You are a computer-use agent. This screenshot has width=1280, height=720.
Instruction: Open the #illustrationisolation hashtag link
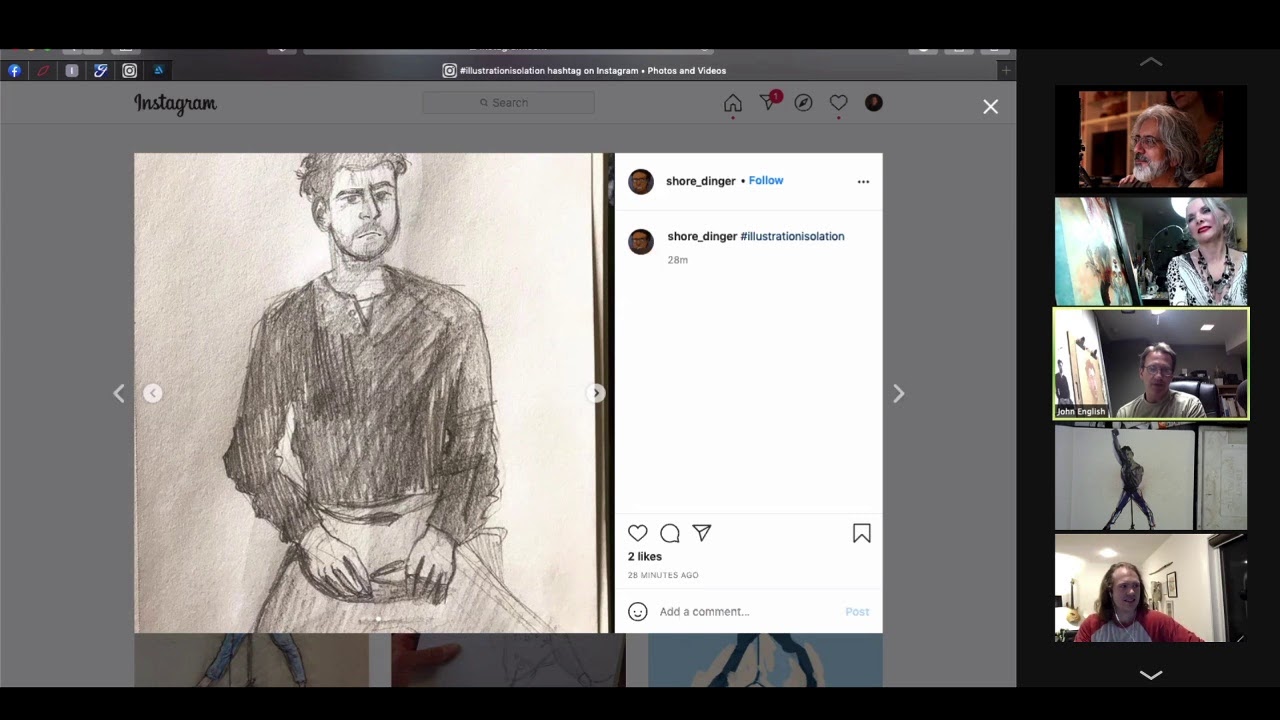coord(792,236)
